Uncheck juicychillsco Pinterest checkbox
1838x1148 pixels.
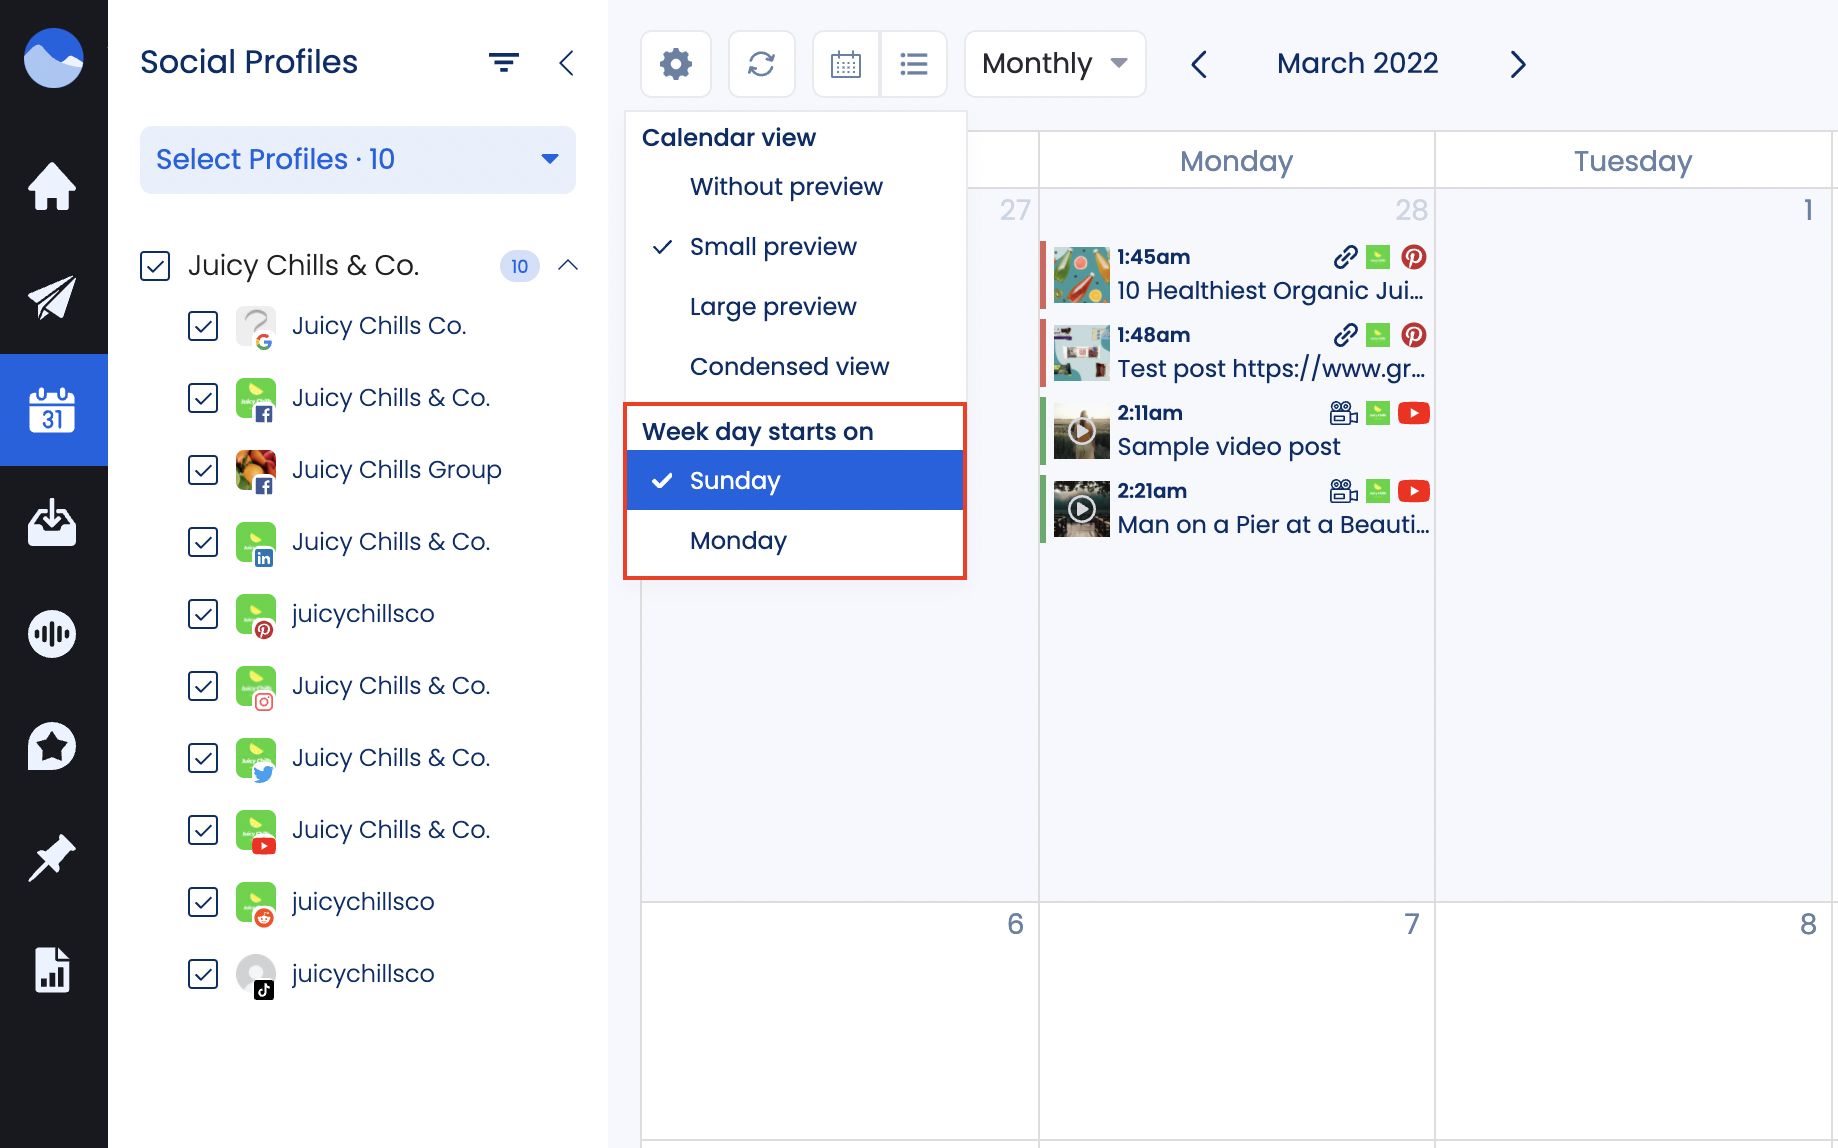pos(203,614)
